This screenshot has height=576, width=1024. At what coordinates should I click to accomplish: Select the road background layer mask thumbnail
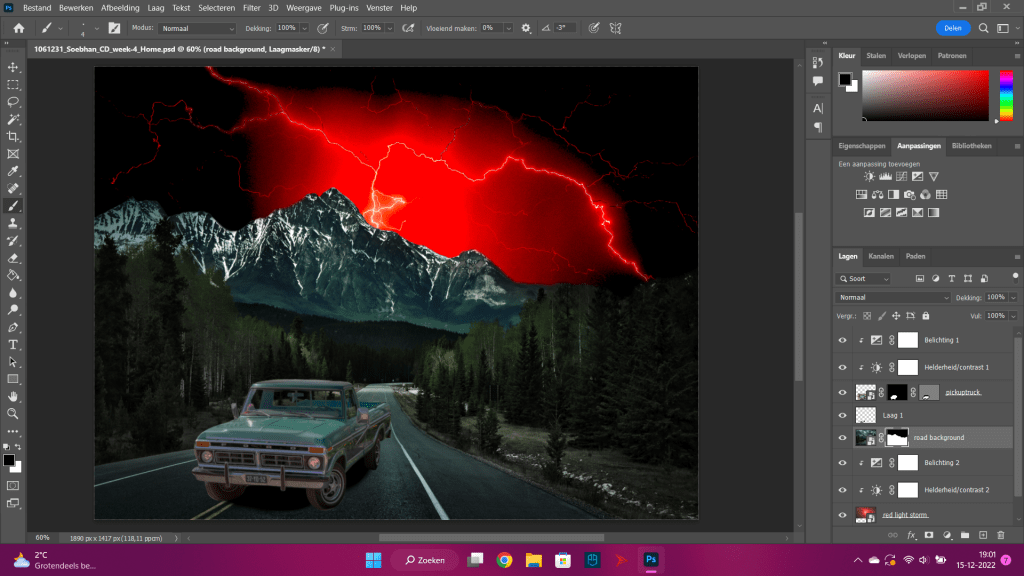pos(896,438)
